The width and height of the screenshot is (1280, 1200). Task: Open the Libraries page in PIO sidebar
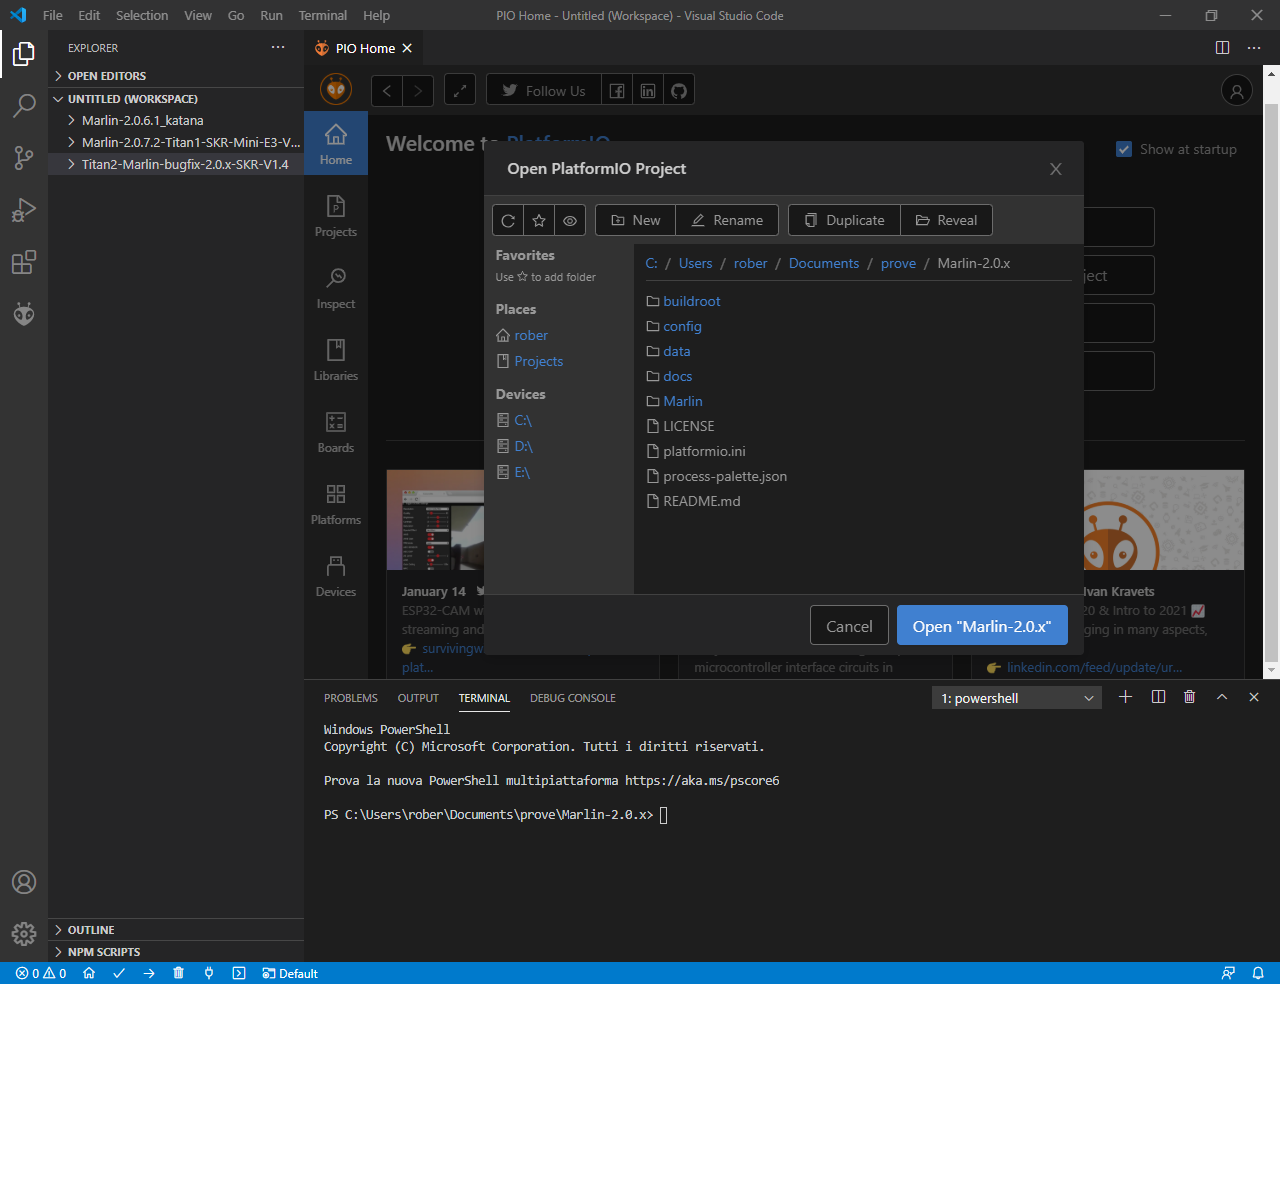[336, 360]
